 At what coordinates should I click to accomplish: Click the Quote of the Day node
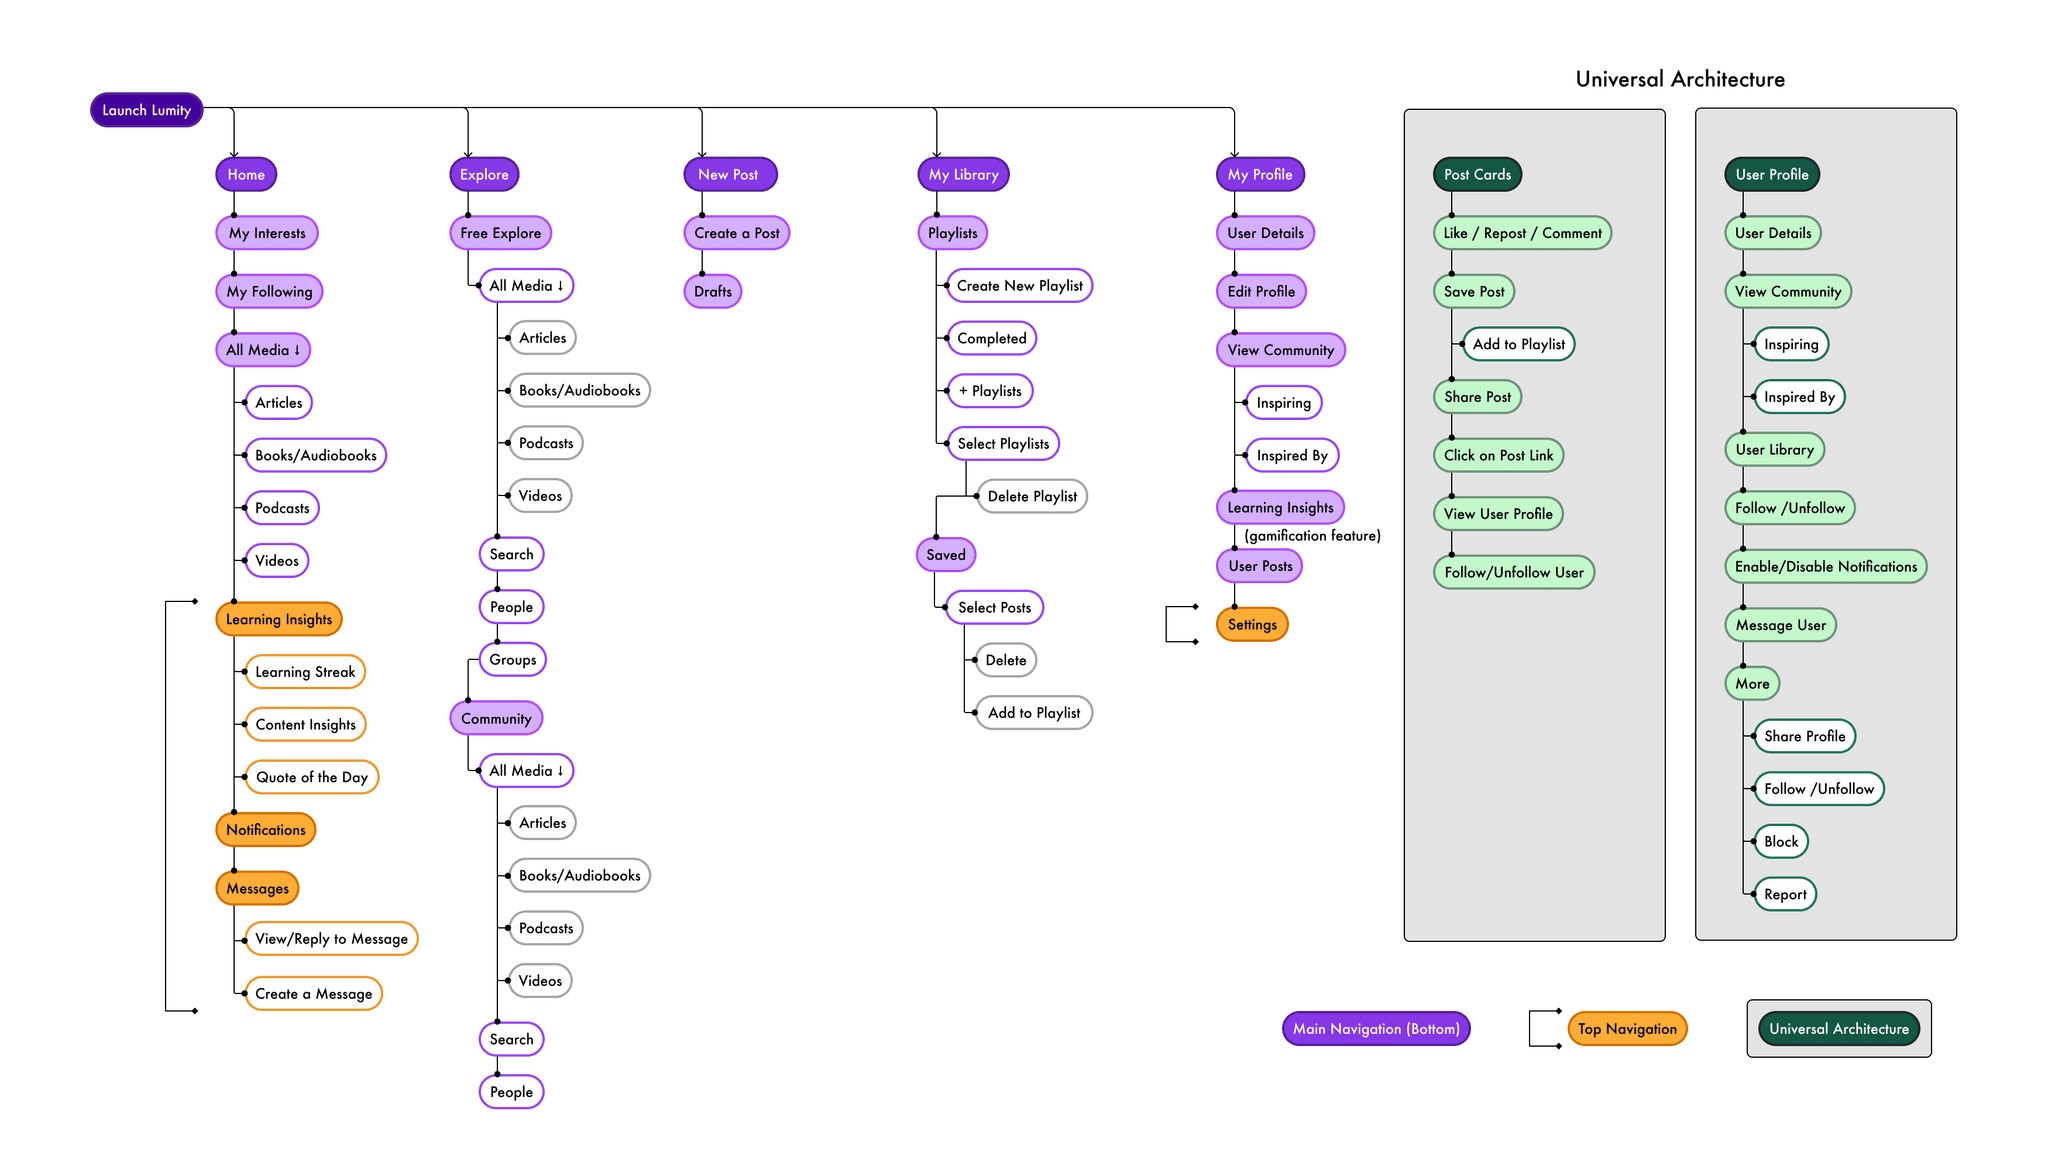(x=312, y=777)
